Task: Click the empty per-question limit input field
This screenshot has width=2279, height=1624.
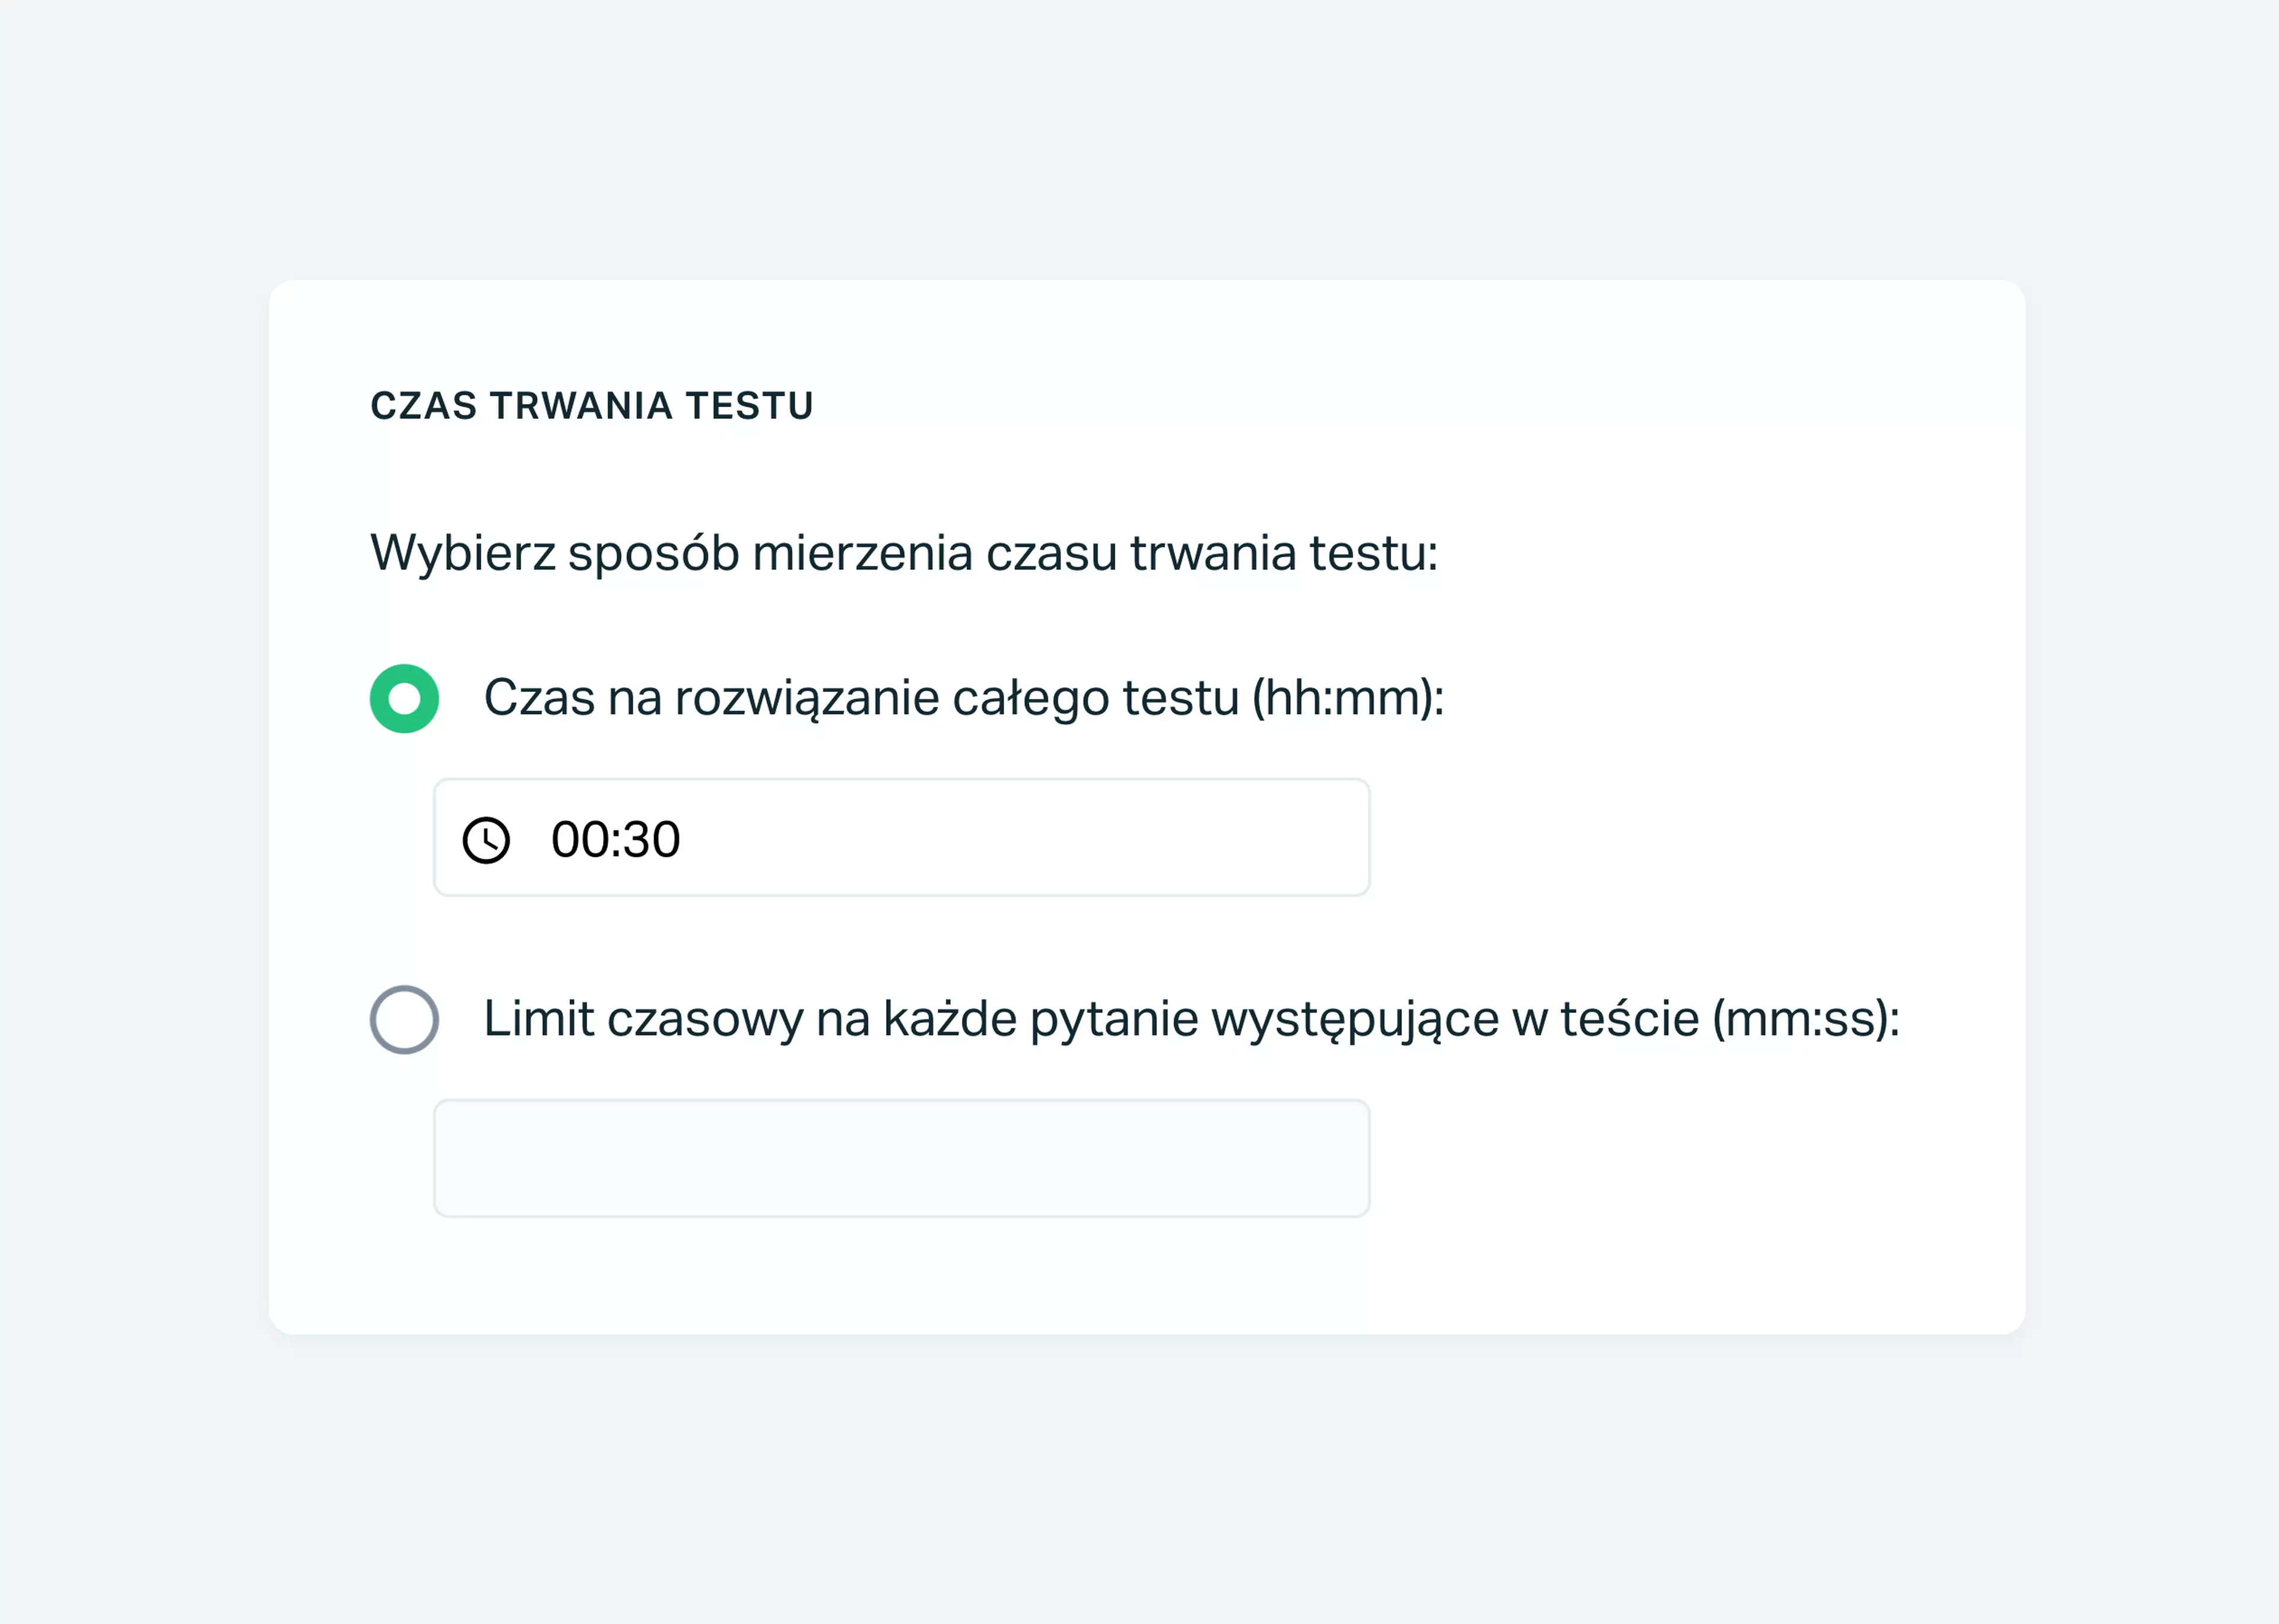Action: click(x=901, y=1158)
